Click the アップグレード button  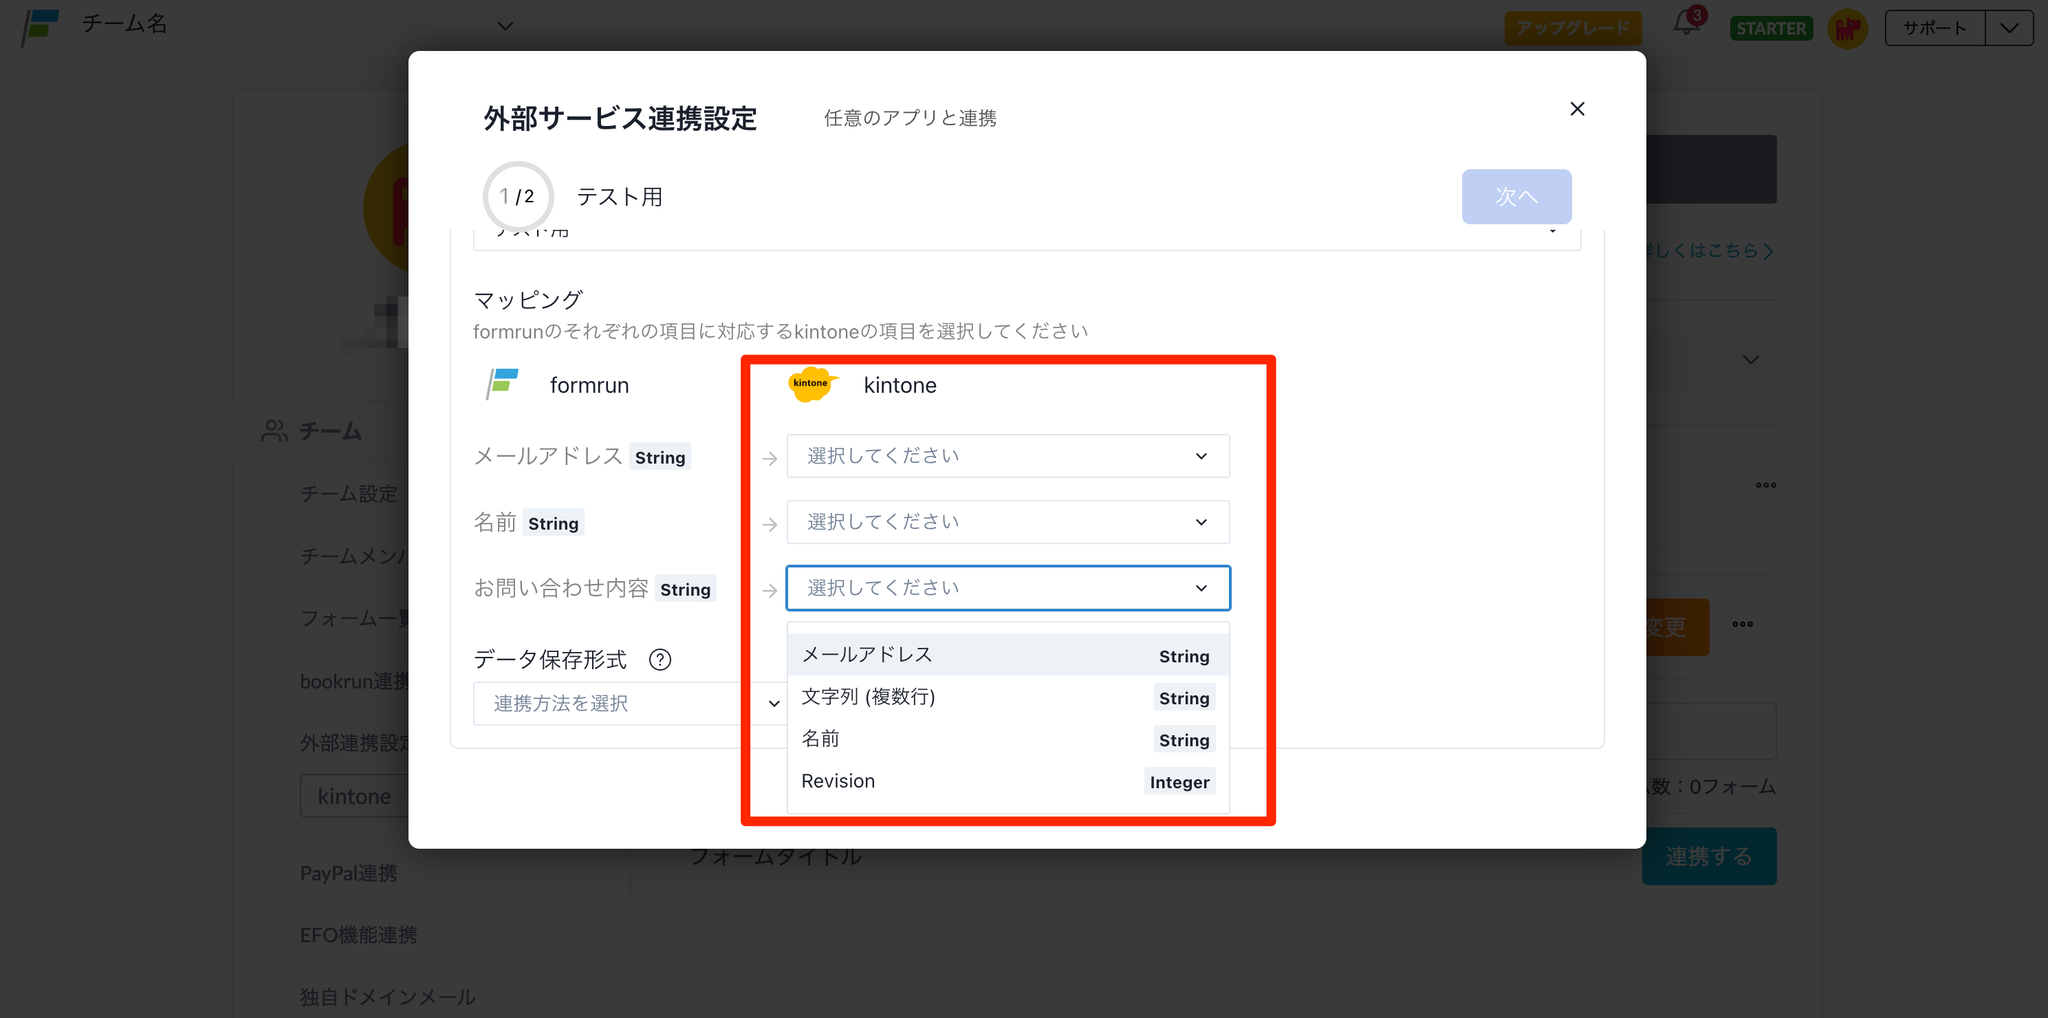coord(1572,28)
